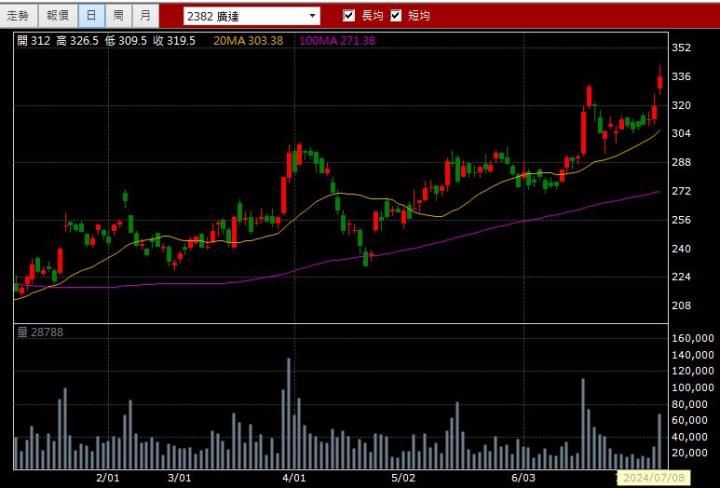The width and height of the screenshot is (720, 488).
Task: Select the 月 monthly chart period
Action: tap(146, 15)
